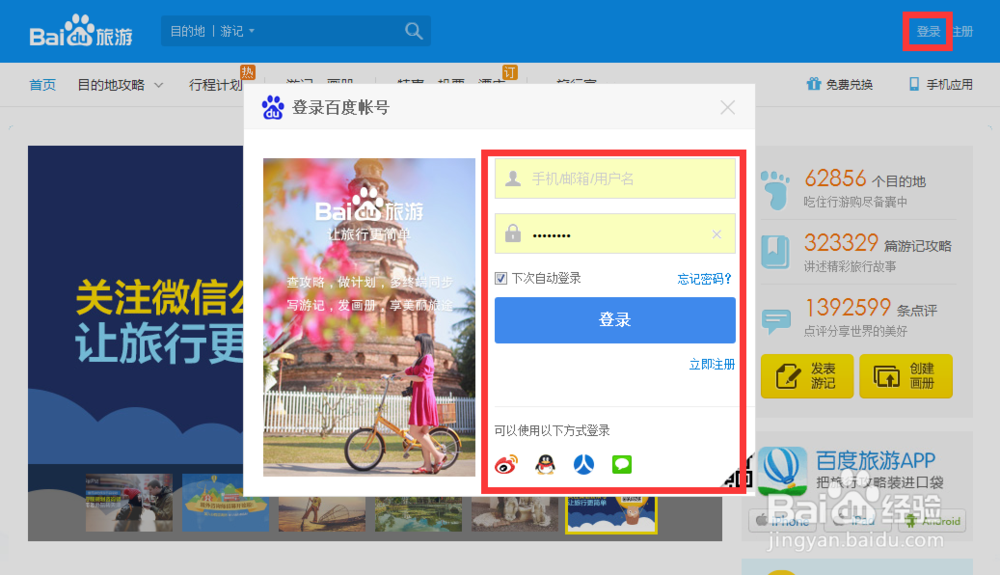Click the 1392599 条点评 stat
The height and width of the screenshot is (575, 1000).
[x=870, y=308]
